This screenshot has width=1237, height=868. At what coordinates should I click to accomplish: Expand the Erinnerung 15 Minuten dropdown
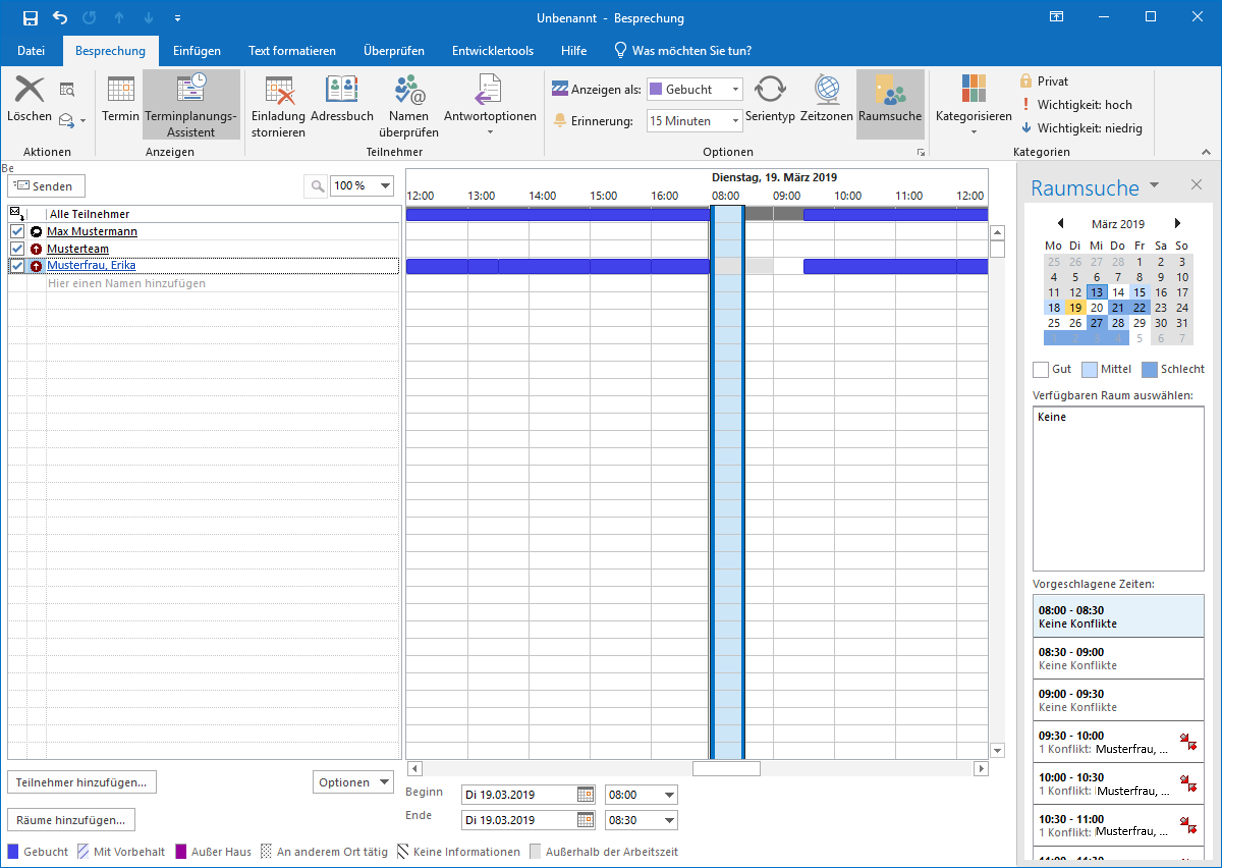pos(735,121)
